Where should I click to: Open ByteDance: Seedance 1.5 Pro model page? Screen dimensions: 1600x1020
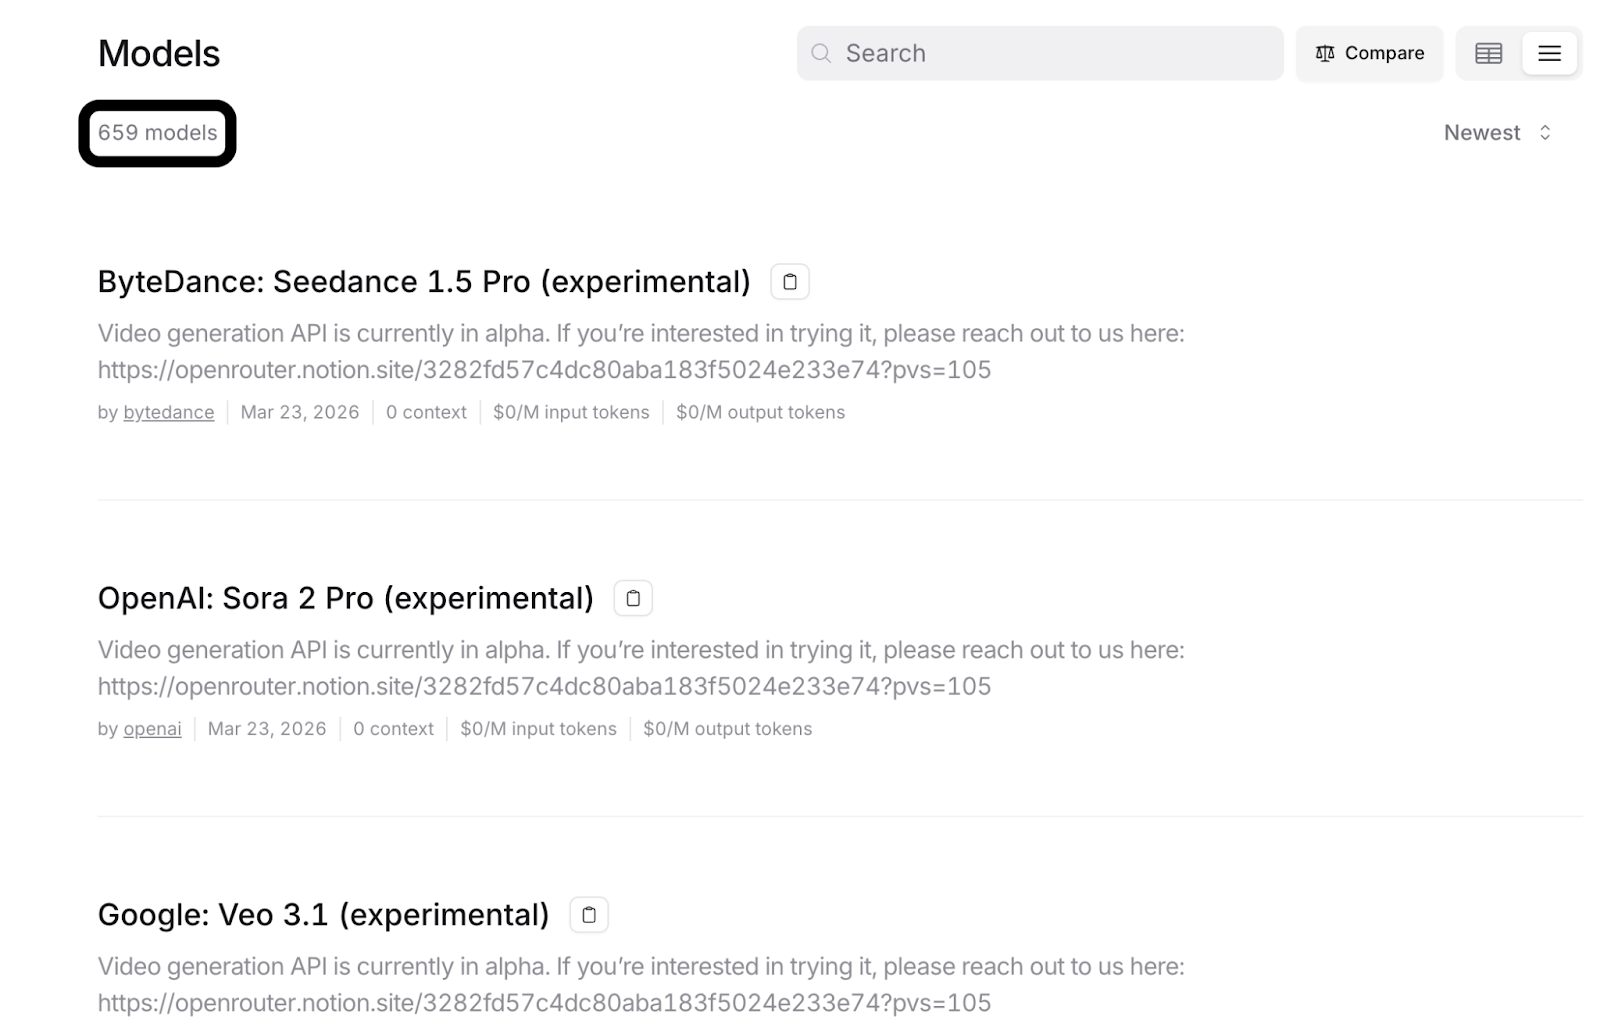[424, 281]
